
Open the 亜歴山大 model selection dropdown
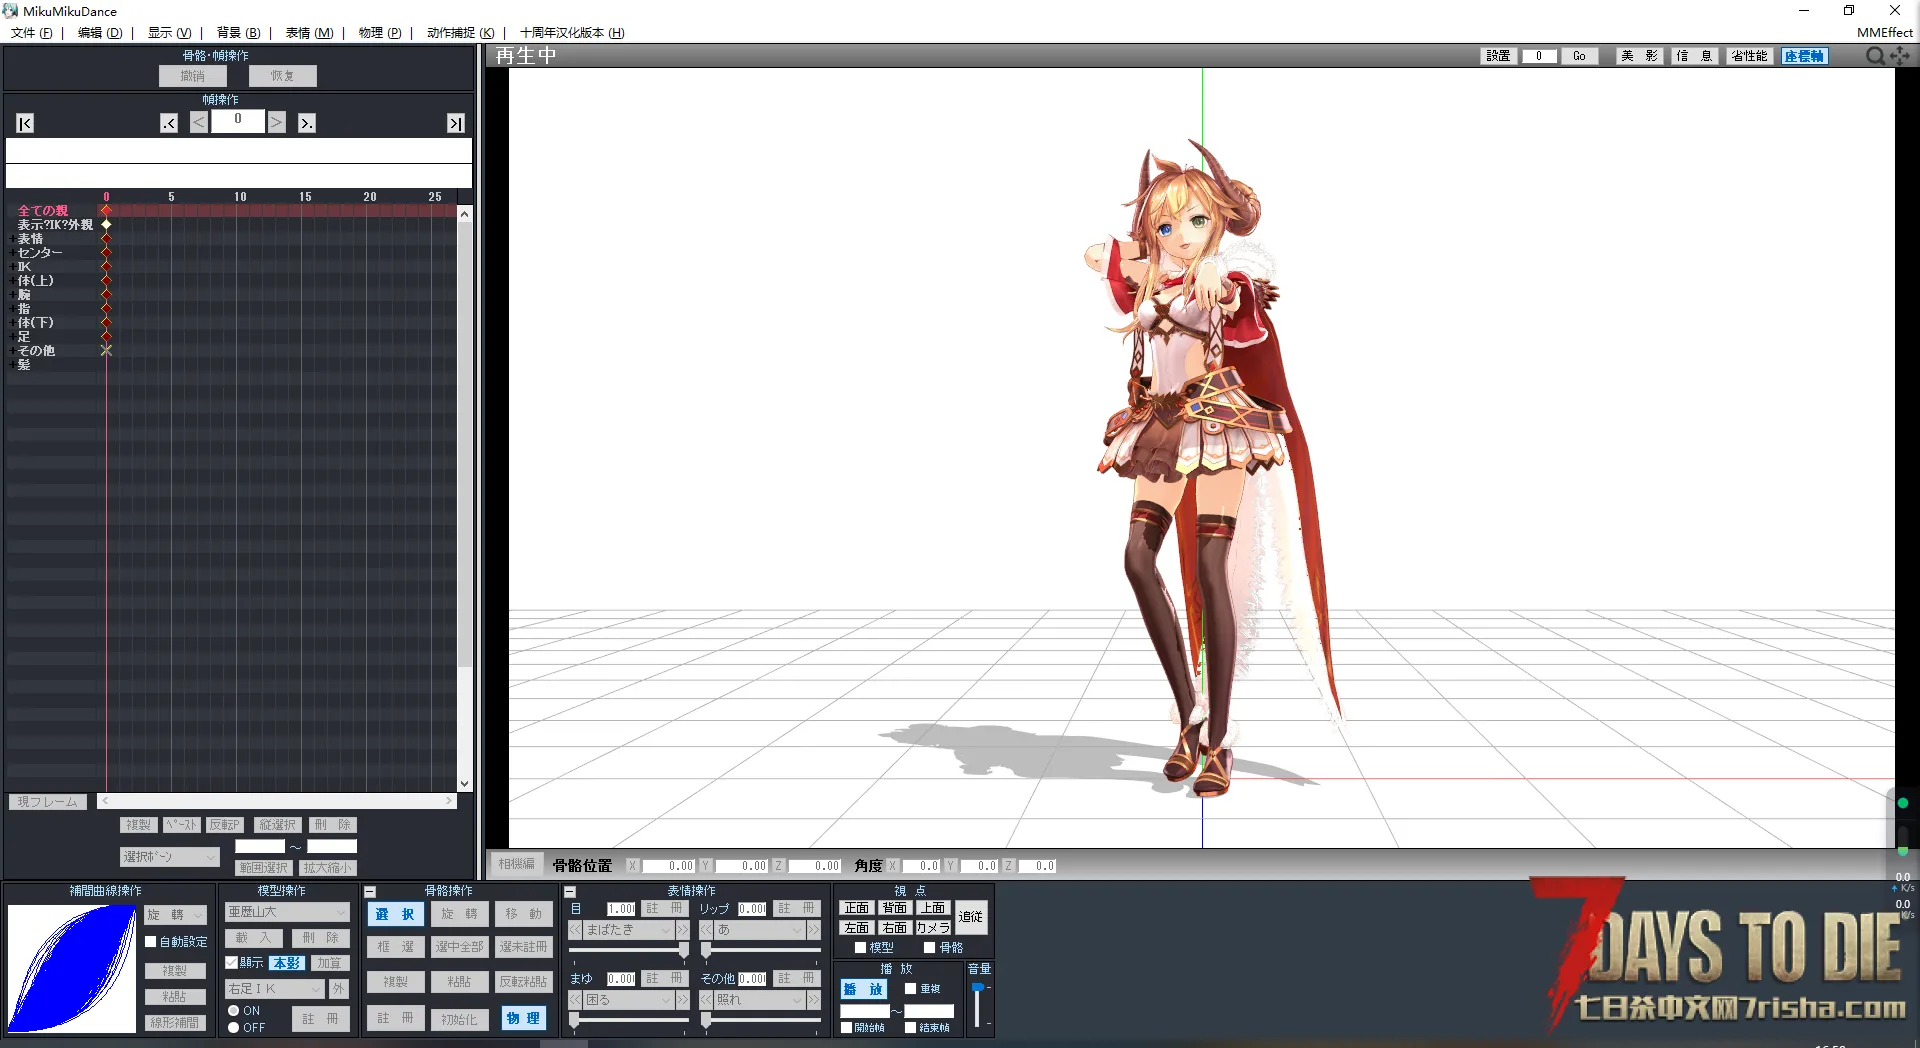pos(287,912)
